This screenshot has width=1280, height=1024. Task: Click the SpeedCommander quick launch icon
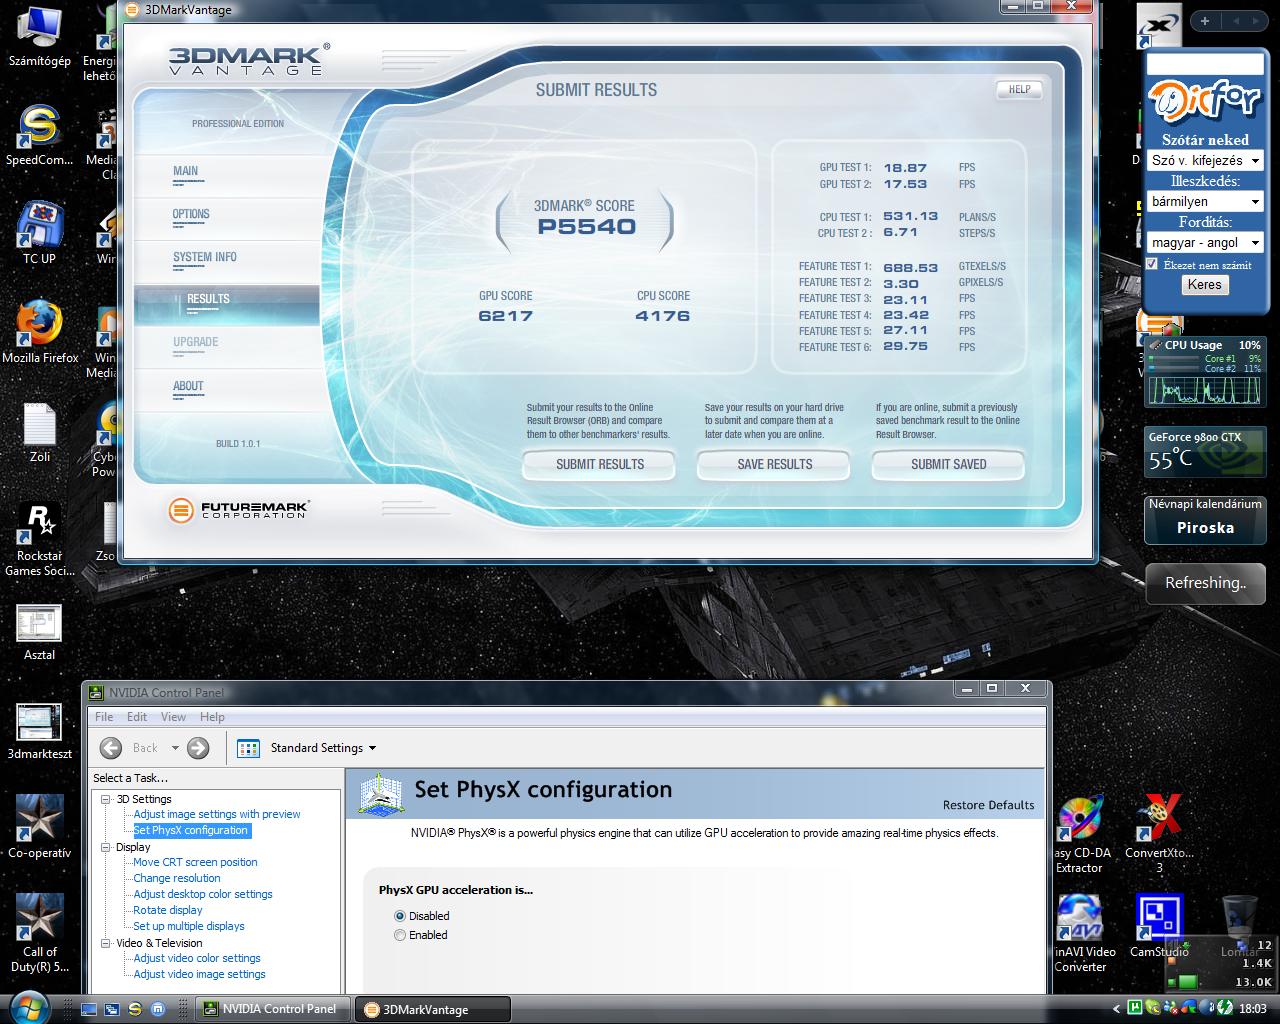click(x=134, y=1009)
